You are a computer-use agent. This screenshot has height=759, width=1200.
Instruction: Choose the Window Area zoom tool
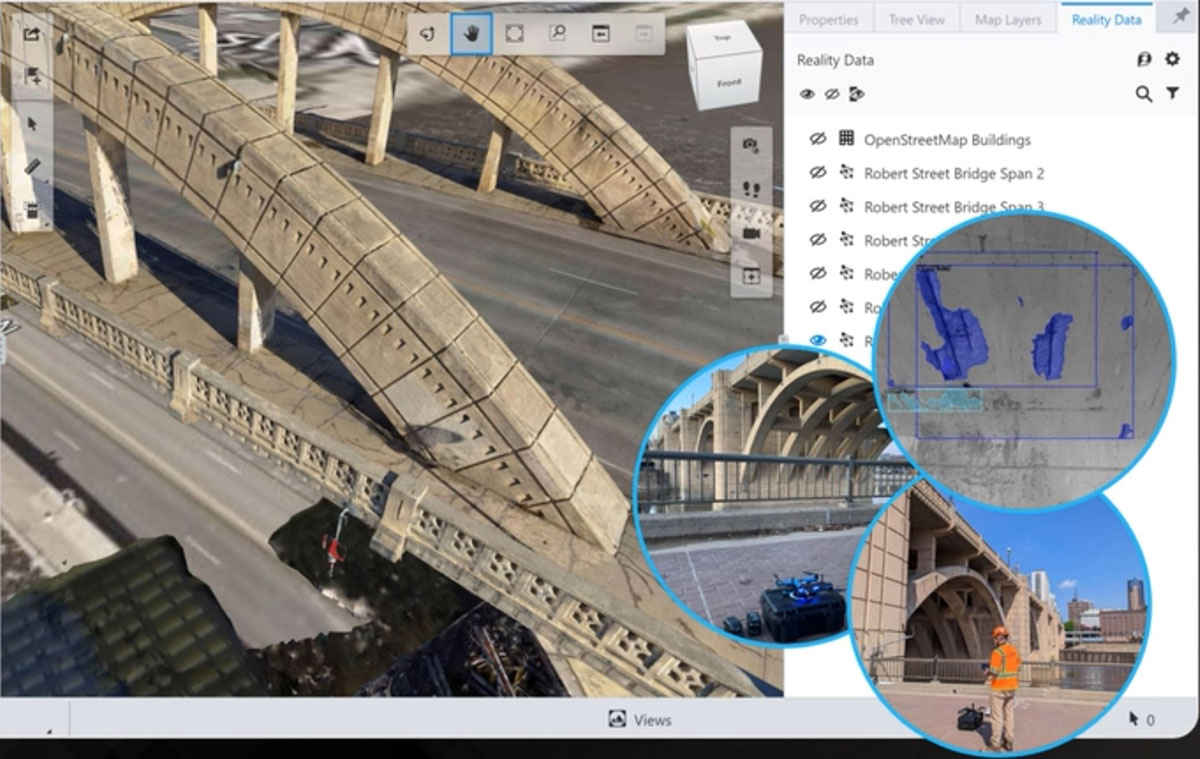click(x=558, y=34)
